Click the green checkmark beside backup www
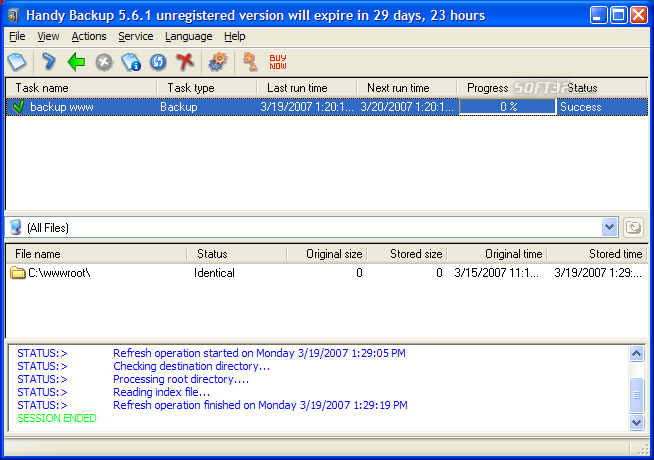The height and width of the screenshot is (460, 654). point(18,107)
